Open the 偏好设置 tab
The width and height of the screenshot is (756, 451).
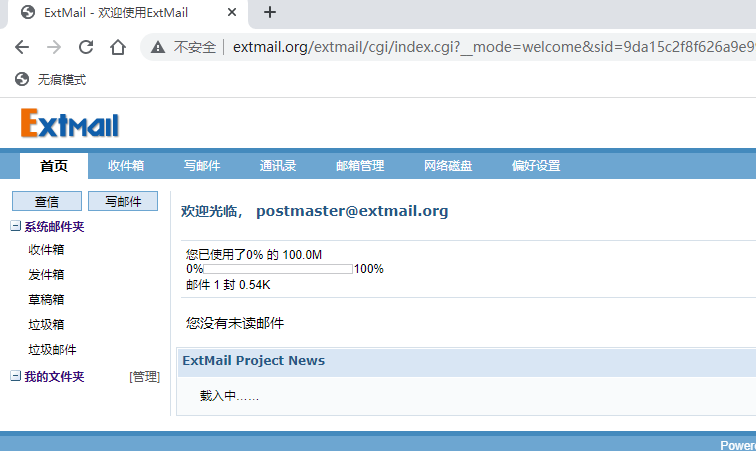click(x=536, y=166)
